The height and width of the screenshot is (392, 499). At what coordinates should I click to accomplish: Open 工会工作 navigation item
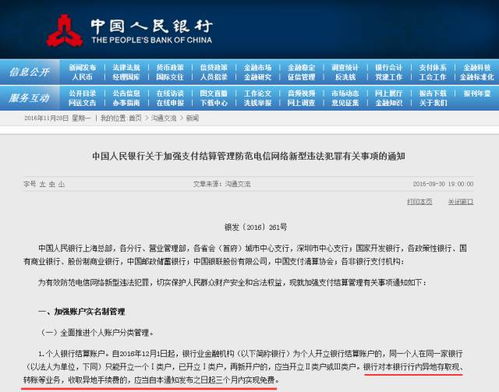point(433,77)
